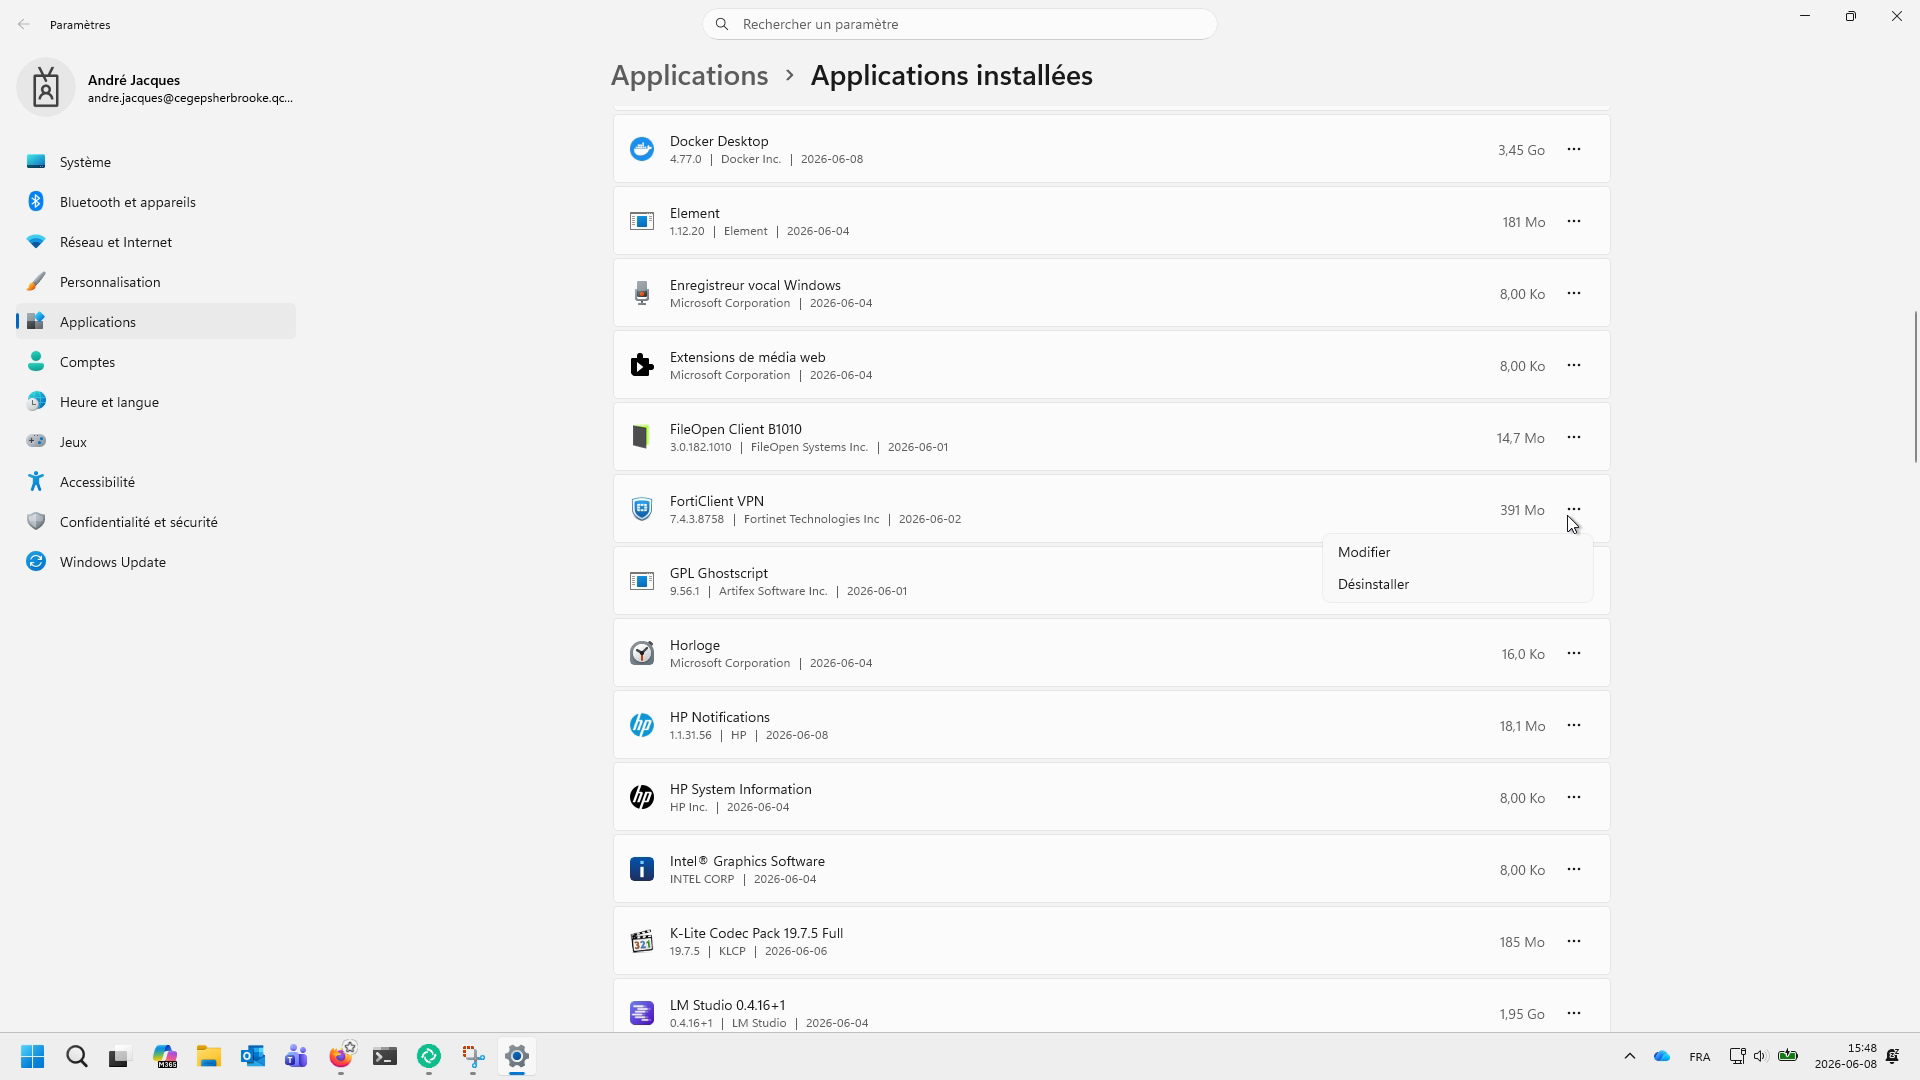The image size is (1920, 1080).
Task: Click the 391 Mo size of FortiClient VPN
Action: click(1522, 510)
